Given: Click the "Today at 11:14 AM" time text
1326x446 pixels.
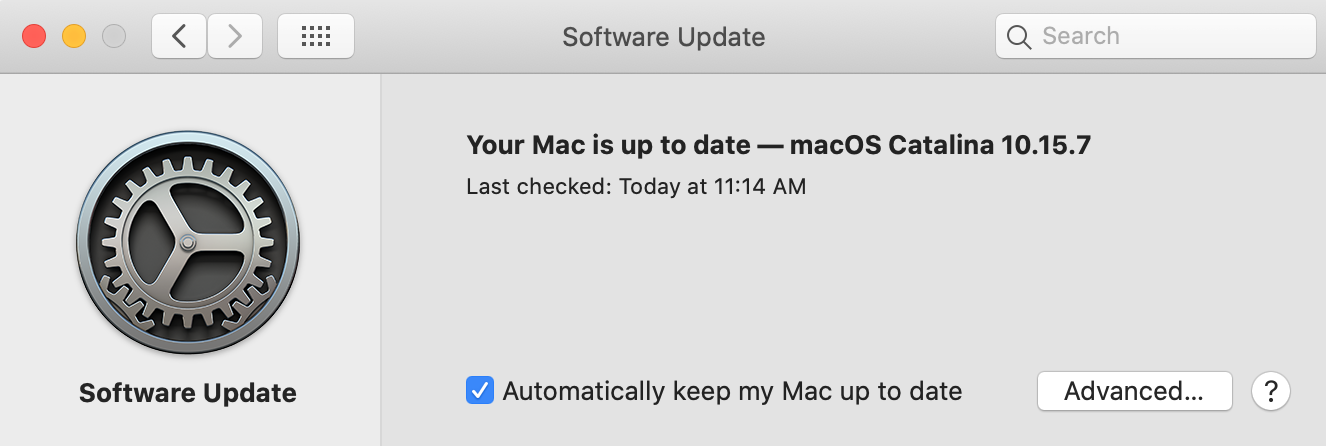Looking at the screenshot, I should click(x=713, y=186).
